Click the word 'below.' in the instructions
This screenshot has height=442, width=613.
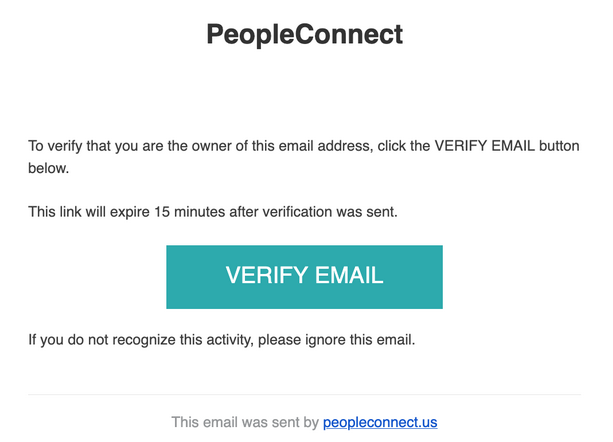pos(49,169)
